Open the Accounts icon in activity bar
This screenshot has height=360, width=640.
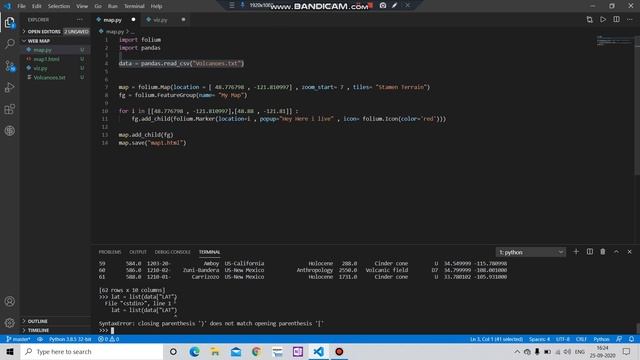pos(10,301)
